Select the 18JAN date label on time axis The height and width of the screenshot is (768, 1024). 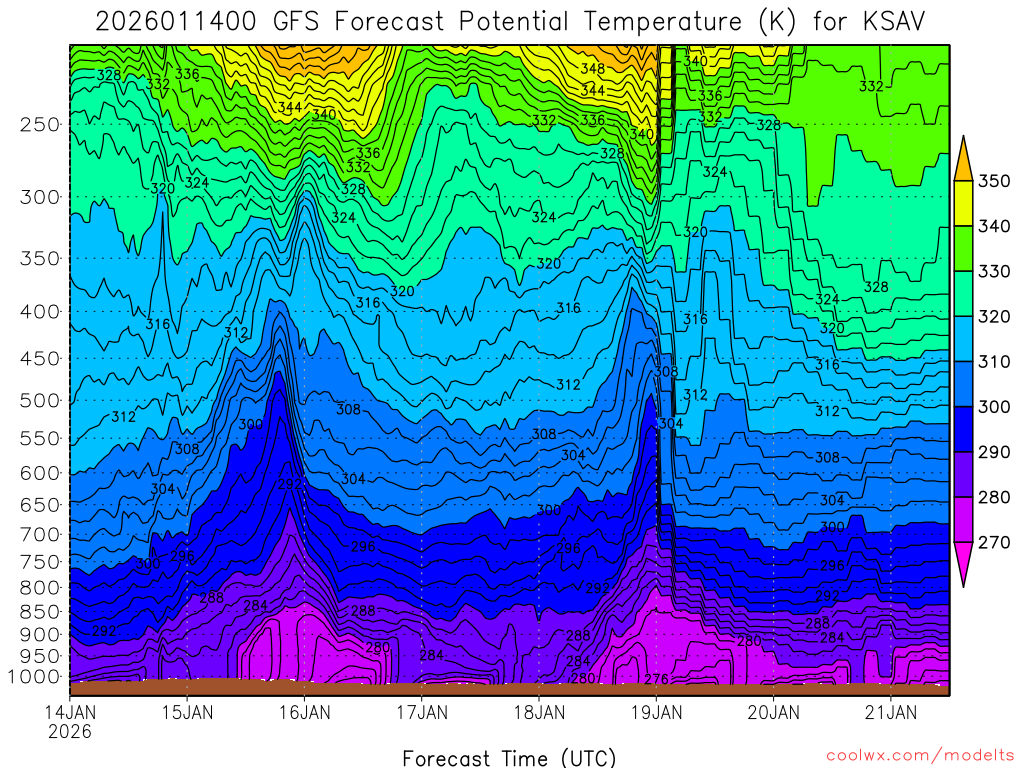(539, 712)
